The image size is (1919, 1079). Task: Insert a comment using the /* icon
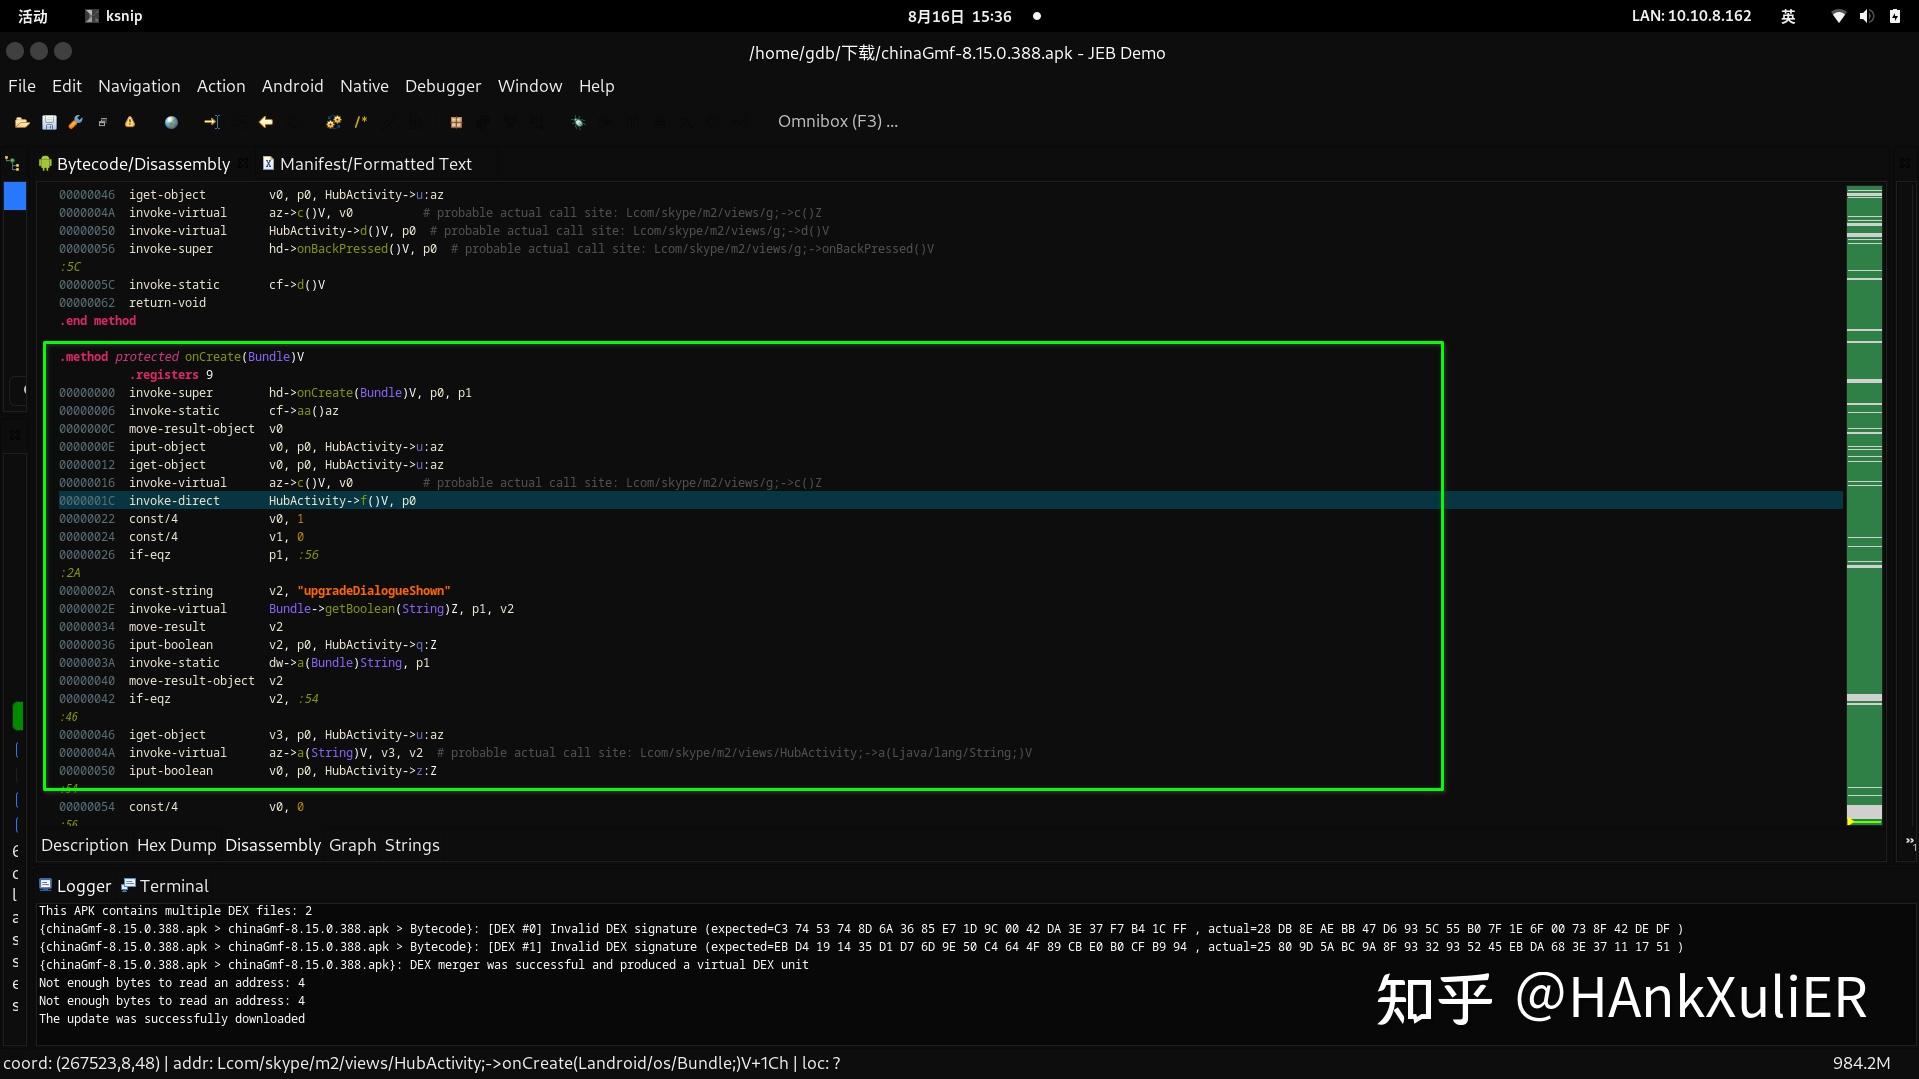[x=361, y=121]
